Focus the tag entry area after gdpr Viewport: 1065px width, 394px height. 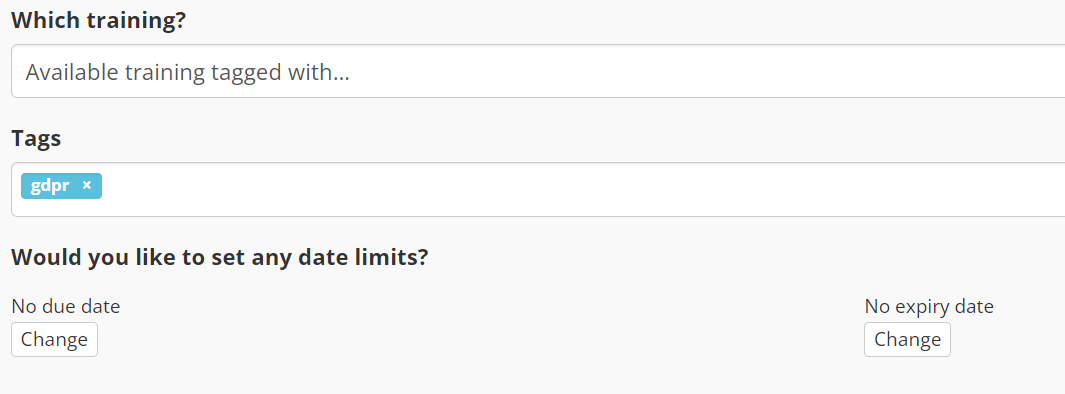pos(584,190)
